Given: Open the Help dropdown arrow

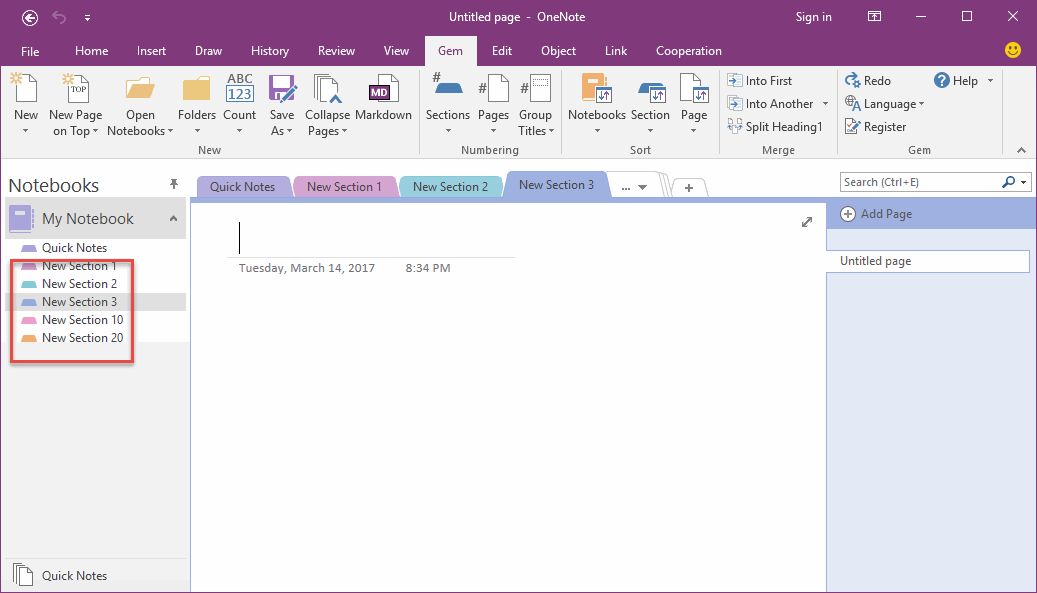Looking at the screenshot, I should (990, 81).
